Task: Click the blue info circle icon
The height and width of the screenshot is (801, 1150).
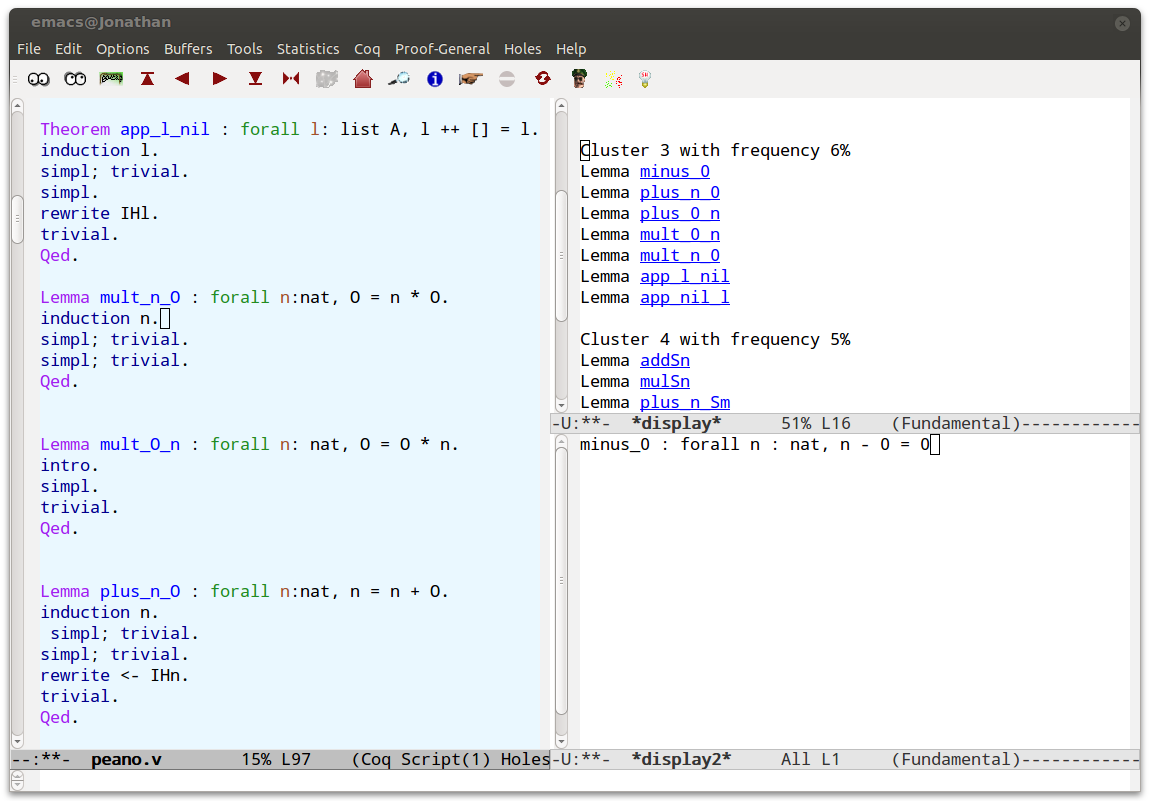Action: coord(435,78)
